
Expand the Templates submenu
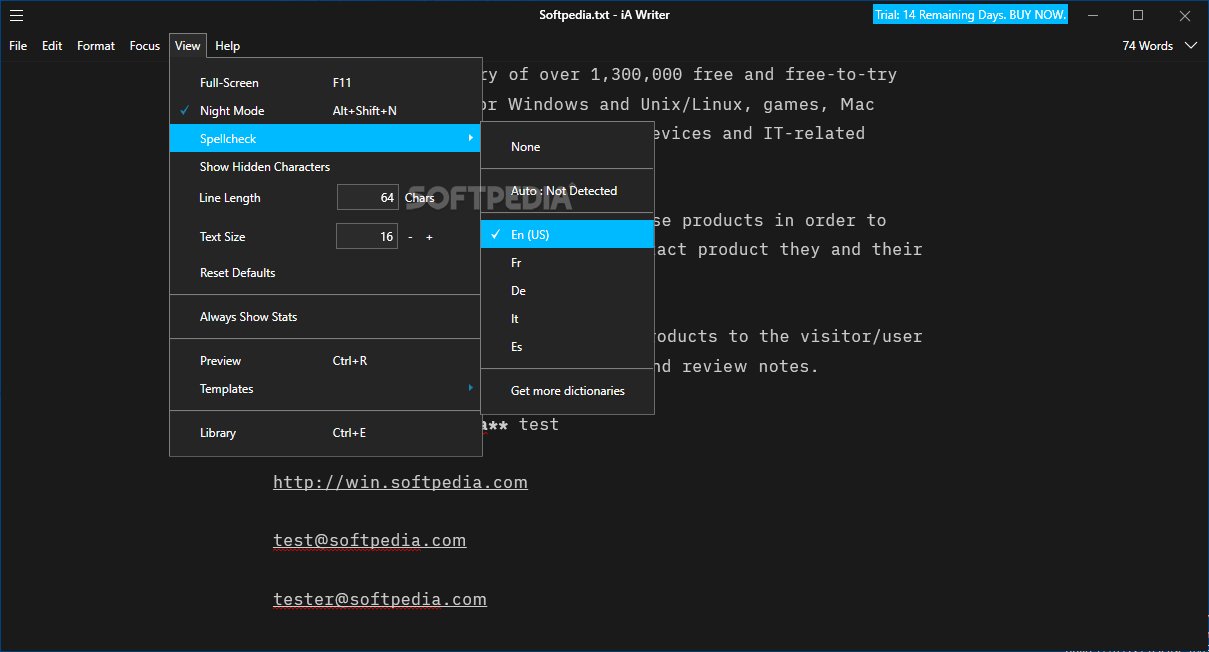(x=326, y=389)
